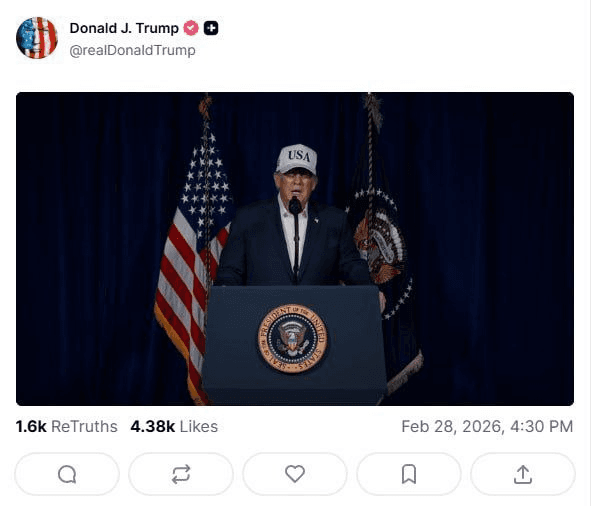The image size is (599, 506).
Task: Open the Donald J. Trump display name
Action: point(124,28)
